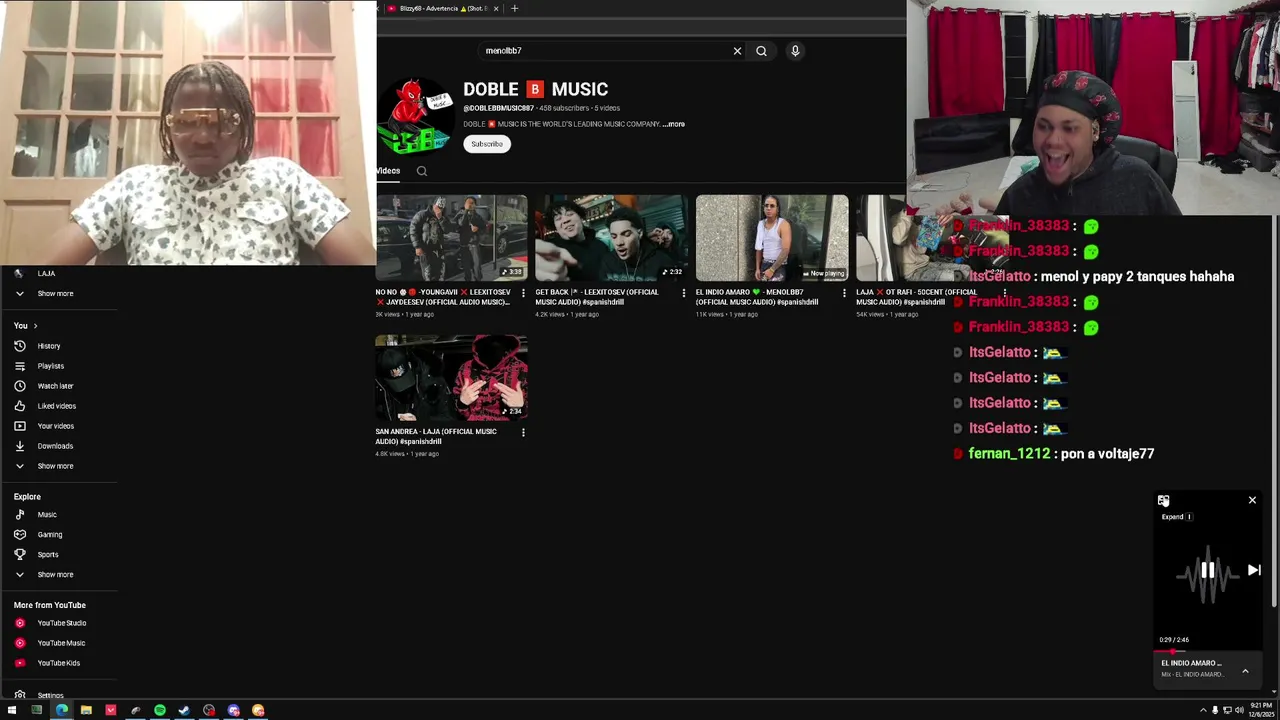Open File Explorer in the taskbar
Screen dimensions: 1280x720
[x=86, y=710]
